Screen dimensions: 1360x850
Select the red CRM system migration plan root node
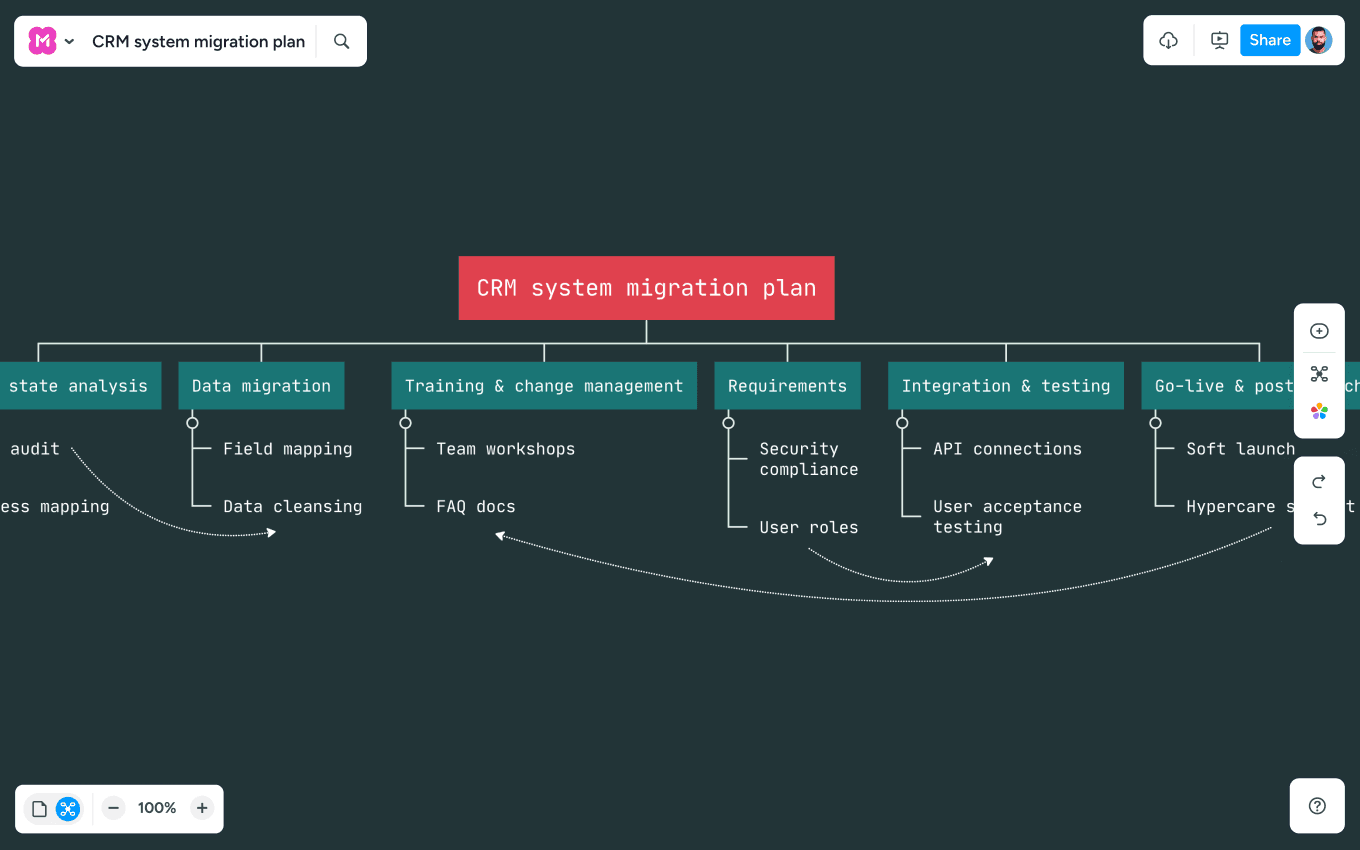[x=646, y=288]
